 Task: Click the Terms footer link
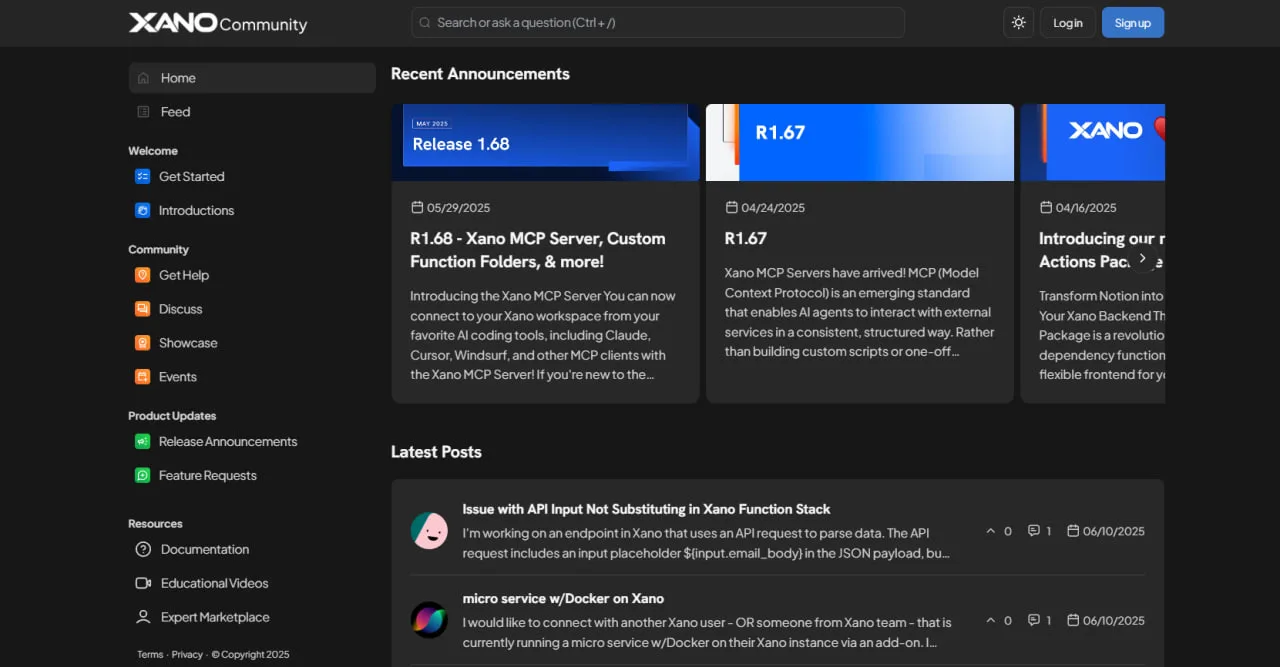[150, 655]
